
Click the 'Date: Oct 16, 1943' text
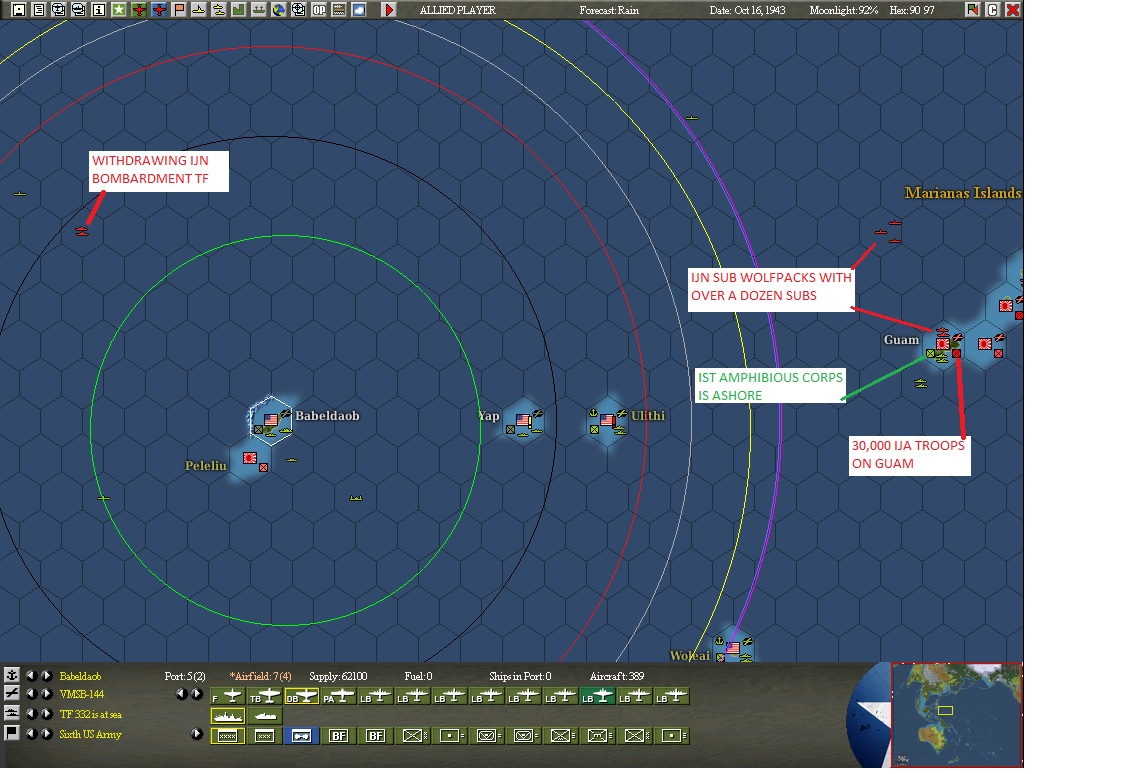pyautogui.click(x=747, y=10)
